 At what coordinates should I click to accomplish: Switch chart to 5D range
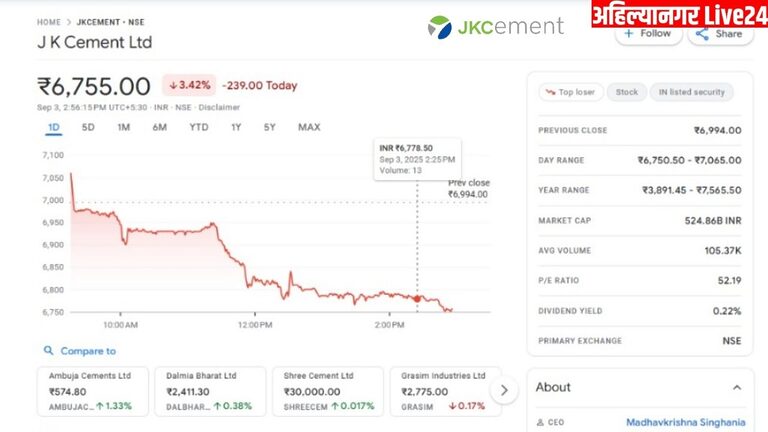pos(88,127)
